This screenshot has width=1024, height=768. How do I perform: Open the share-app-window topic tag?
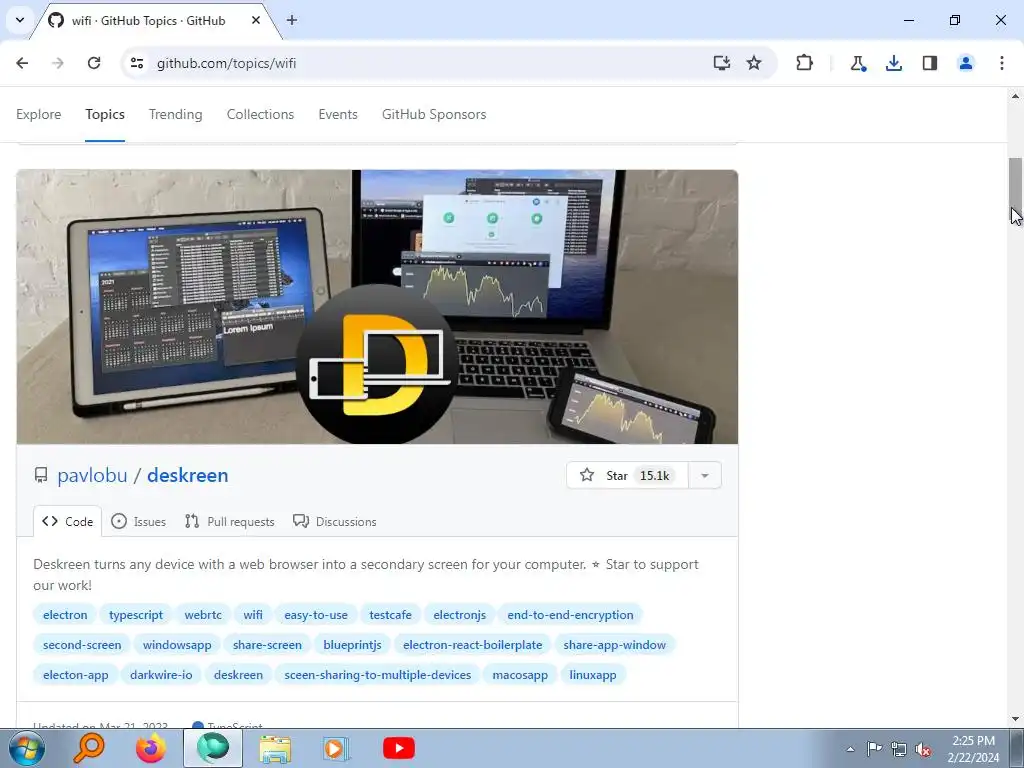(x=615, y=645)
